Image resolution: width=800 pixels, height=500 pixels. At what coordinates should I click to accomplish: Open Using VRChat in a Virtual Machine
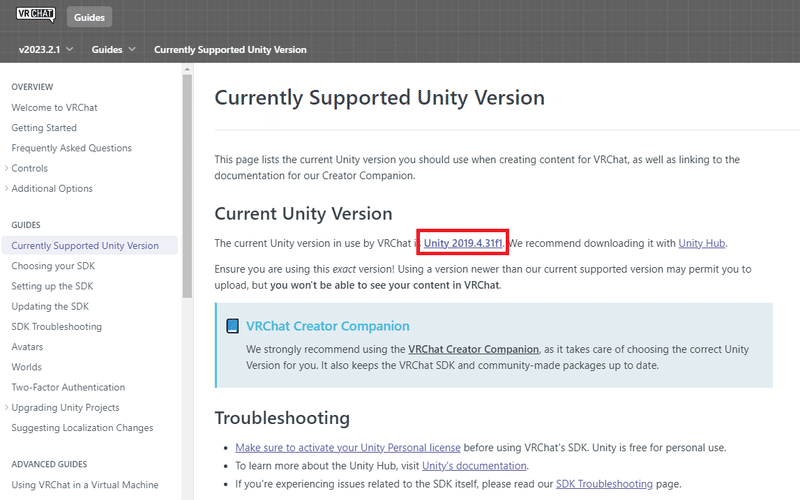click(x=85, y=485)
